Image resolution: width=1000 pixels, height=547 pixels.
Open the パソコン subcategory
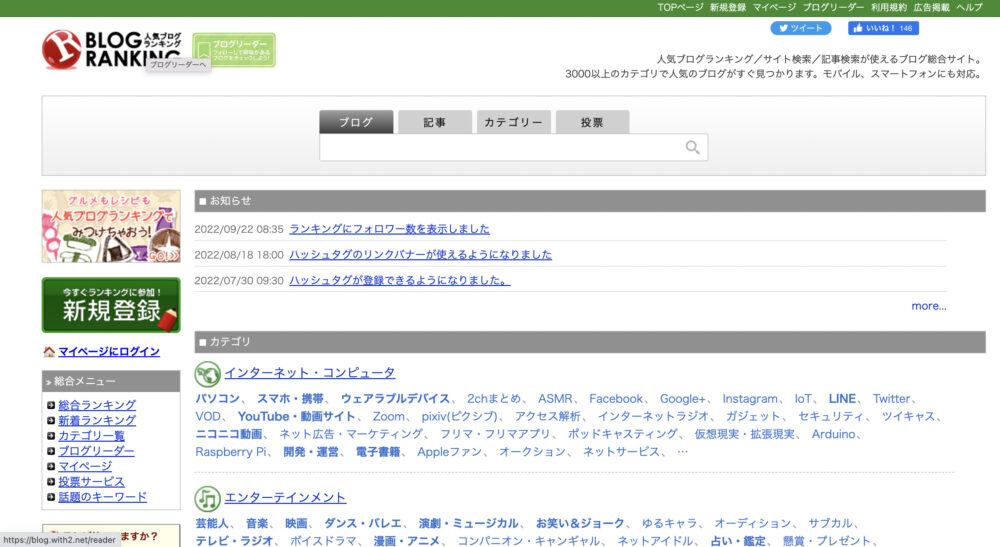click(217, 398)
